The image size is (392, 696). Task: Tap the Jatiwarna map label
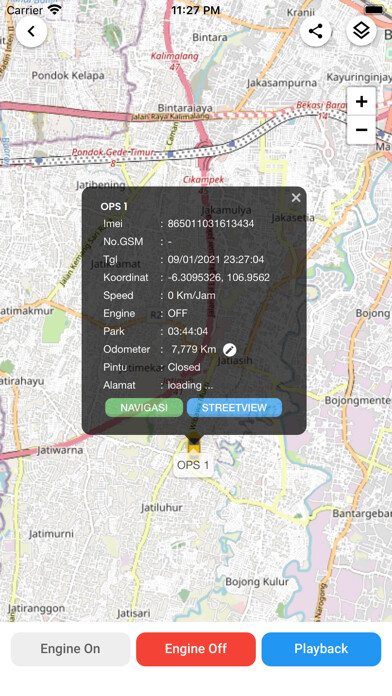point(60,451)
